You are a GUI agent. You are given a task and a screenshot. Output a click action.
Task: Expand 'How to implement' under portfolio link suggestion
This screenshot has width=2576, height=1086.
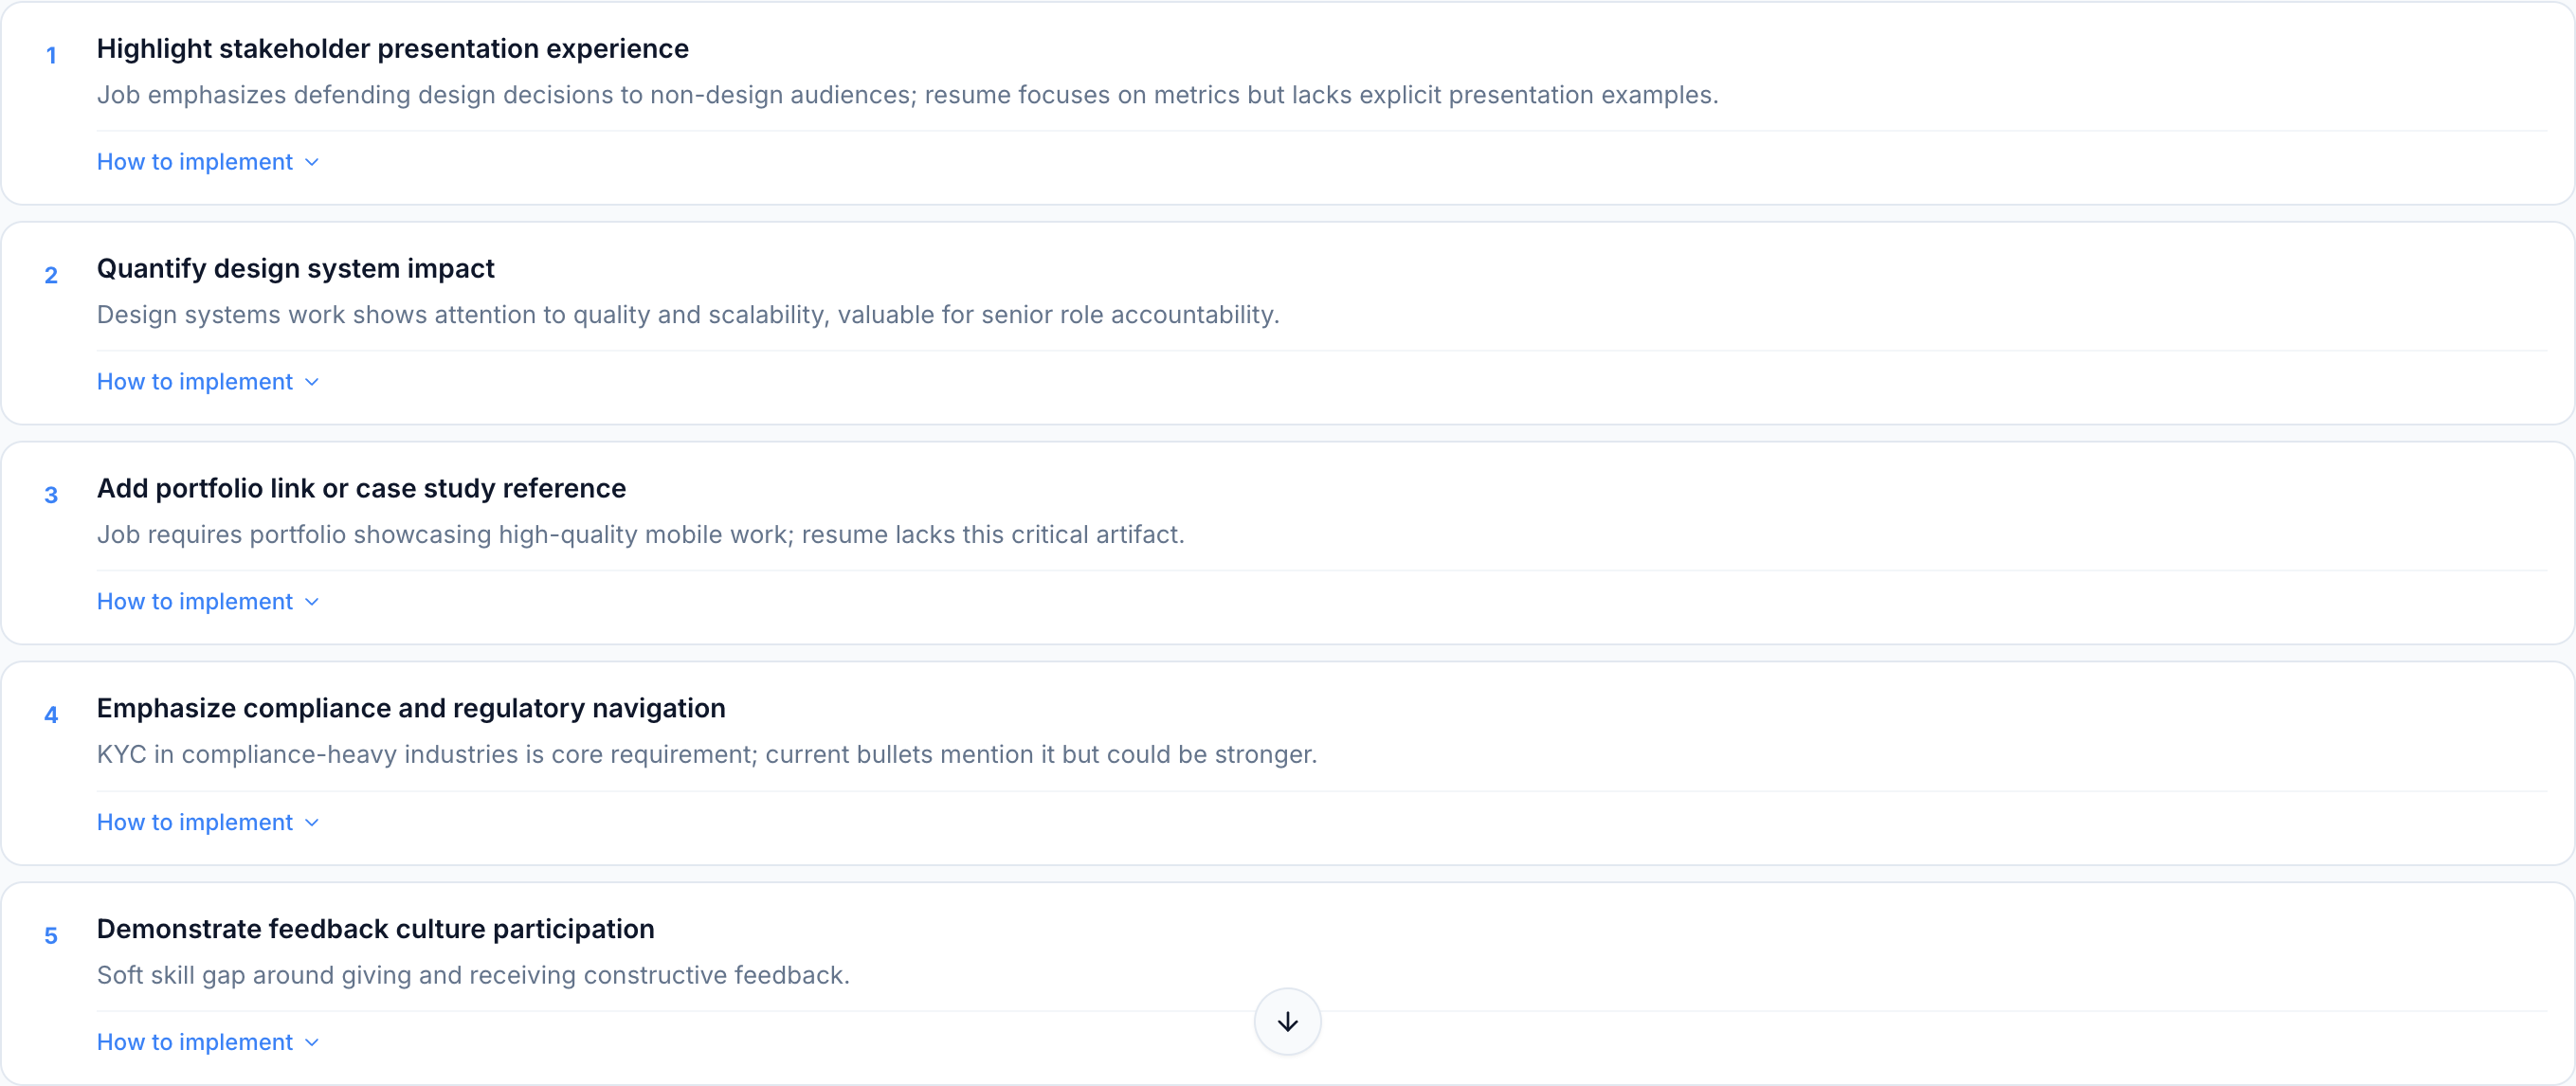[194, 601]
